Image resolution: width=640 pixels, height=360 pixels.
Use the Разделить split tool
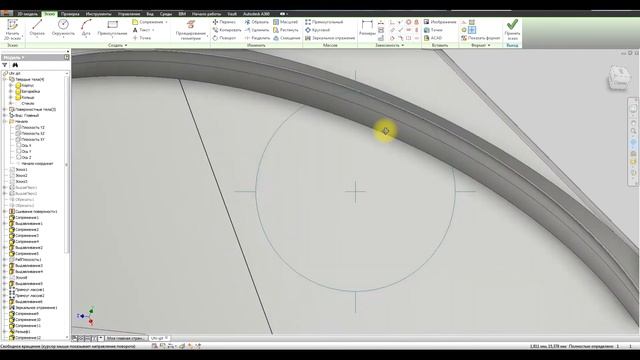[257, 38]
